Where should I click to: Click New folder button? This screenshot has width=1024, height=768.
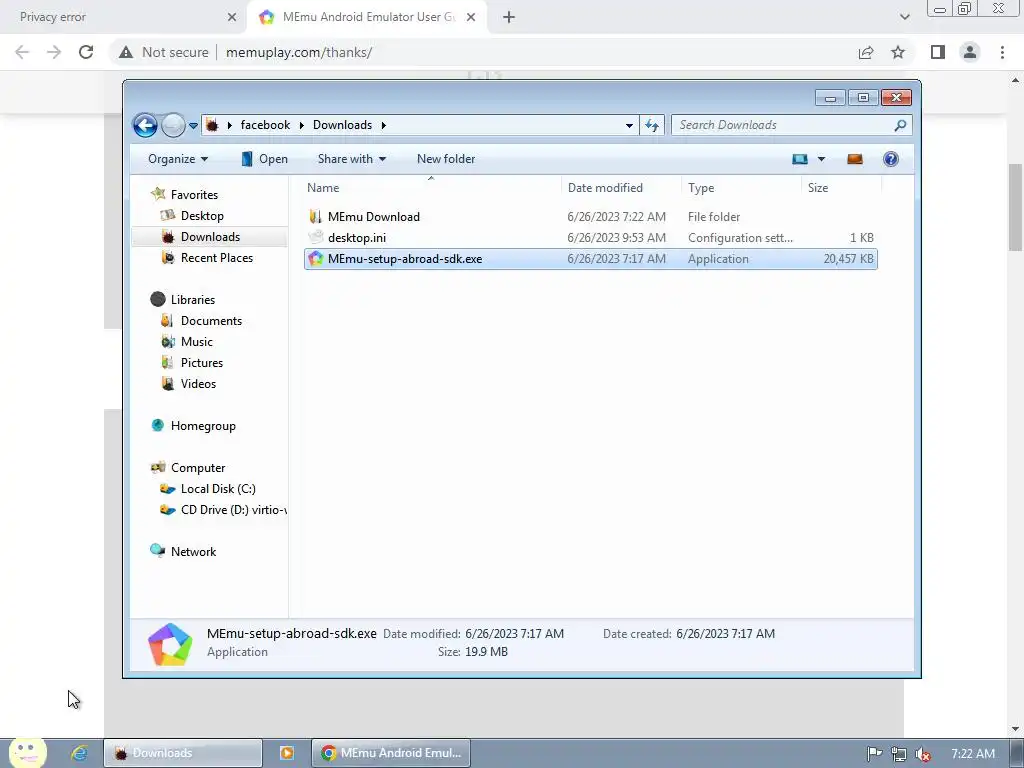pos(446,159)
